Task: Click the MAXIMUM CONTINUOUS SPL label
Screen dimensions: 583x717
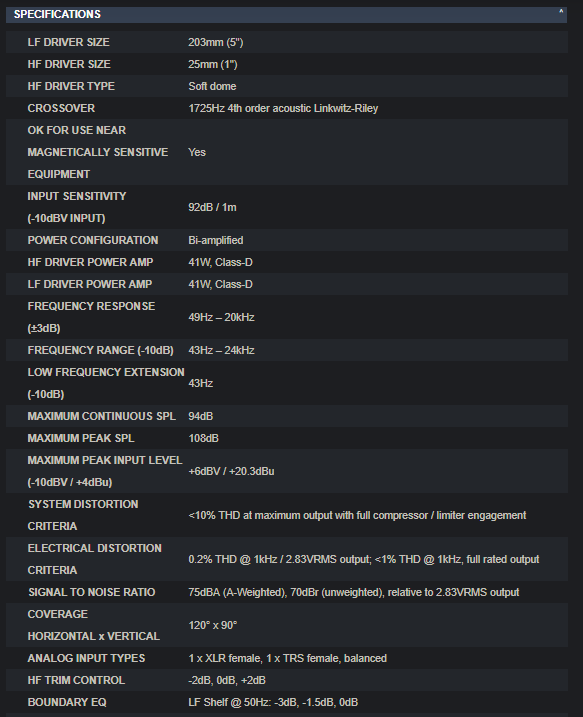Action: pos(102,416)
